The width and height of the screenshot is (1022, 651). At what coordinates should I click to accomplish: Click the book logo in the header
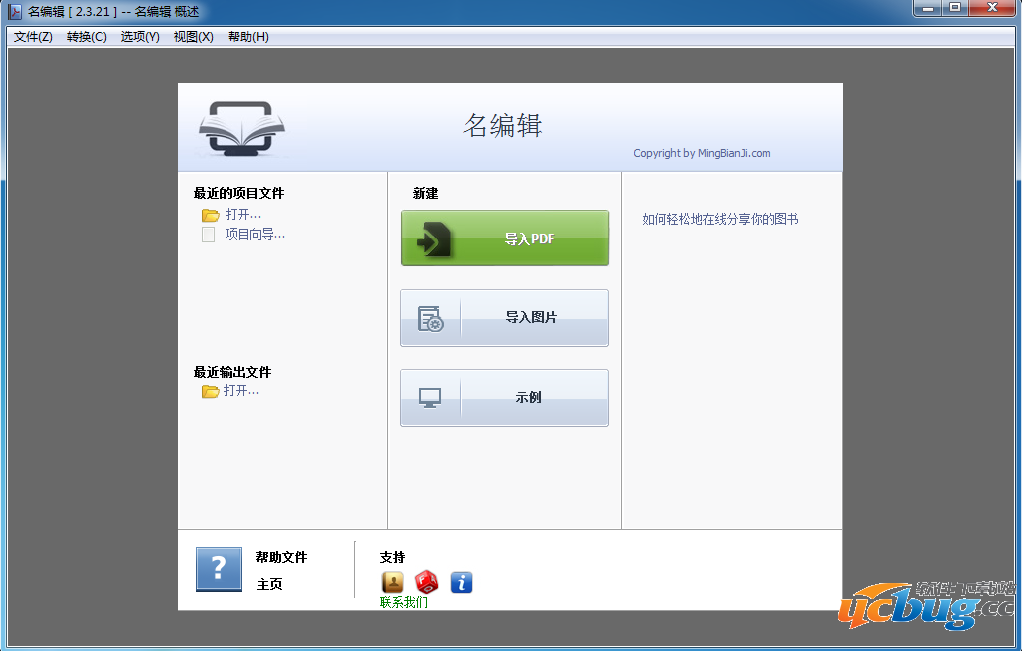tap(242, 128)
